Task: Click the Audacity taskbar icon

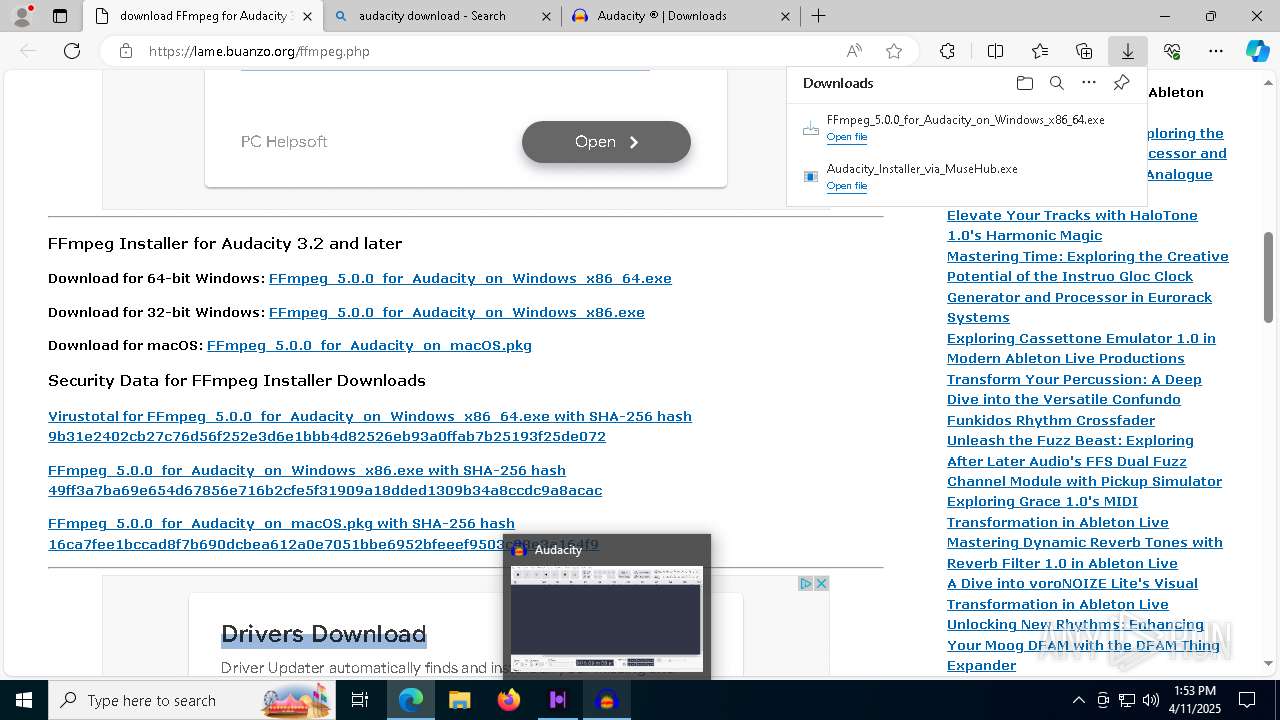Action: coord(606,700)
